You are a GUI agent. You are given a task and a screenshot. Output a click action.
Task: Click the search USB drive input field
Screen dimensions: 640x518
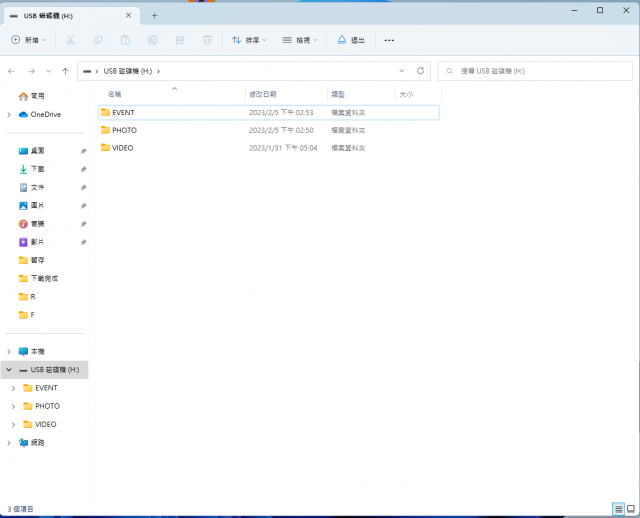tap(535, 71)
